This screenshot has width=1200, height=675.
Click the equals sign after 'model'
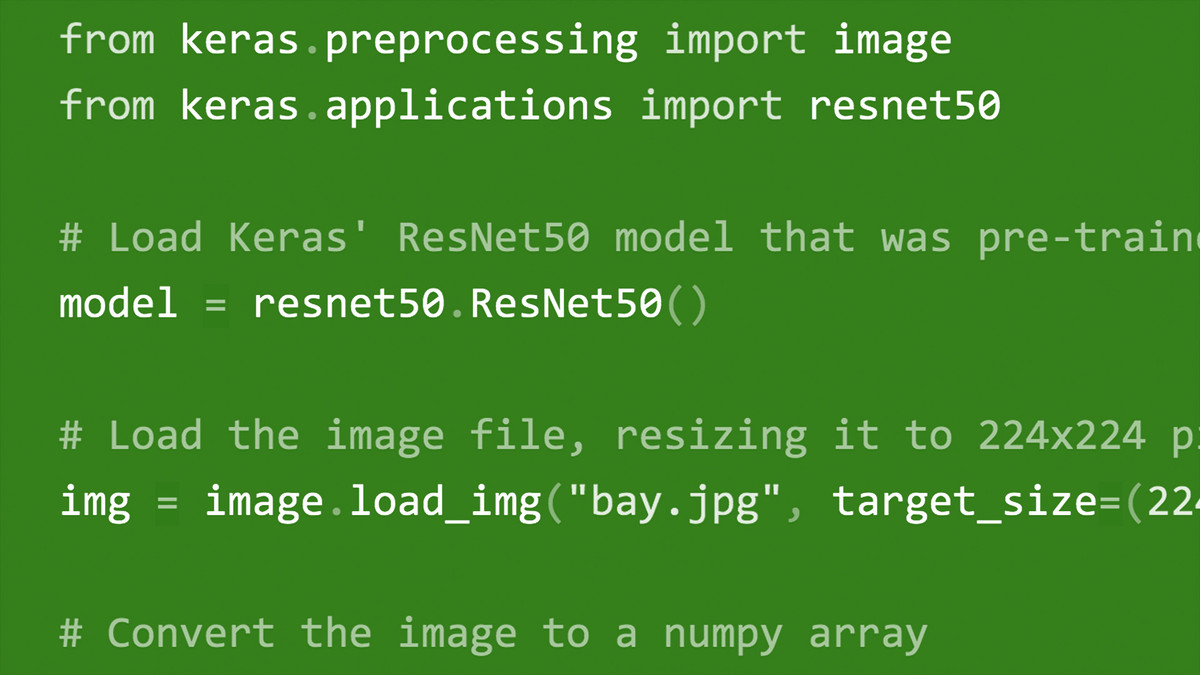click(x=216, y=304)
